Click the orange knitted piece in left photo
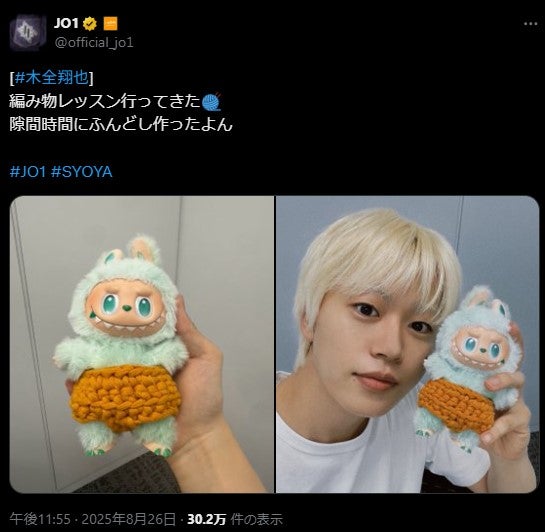The height and width of the screenshot is (532, 545). pyautogui.click(x=125, y=398)
